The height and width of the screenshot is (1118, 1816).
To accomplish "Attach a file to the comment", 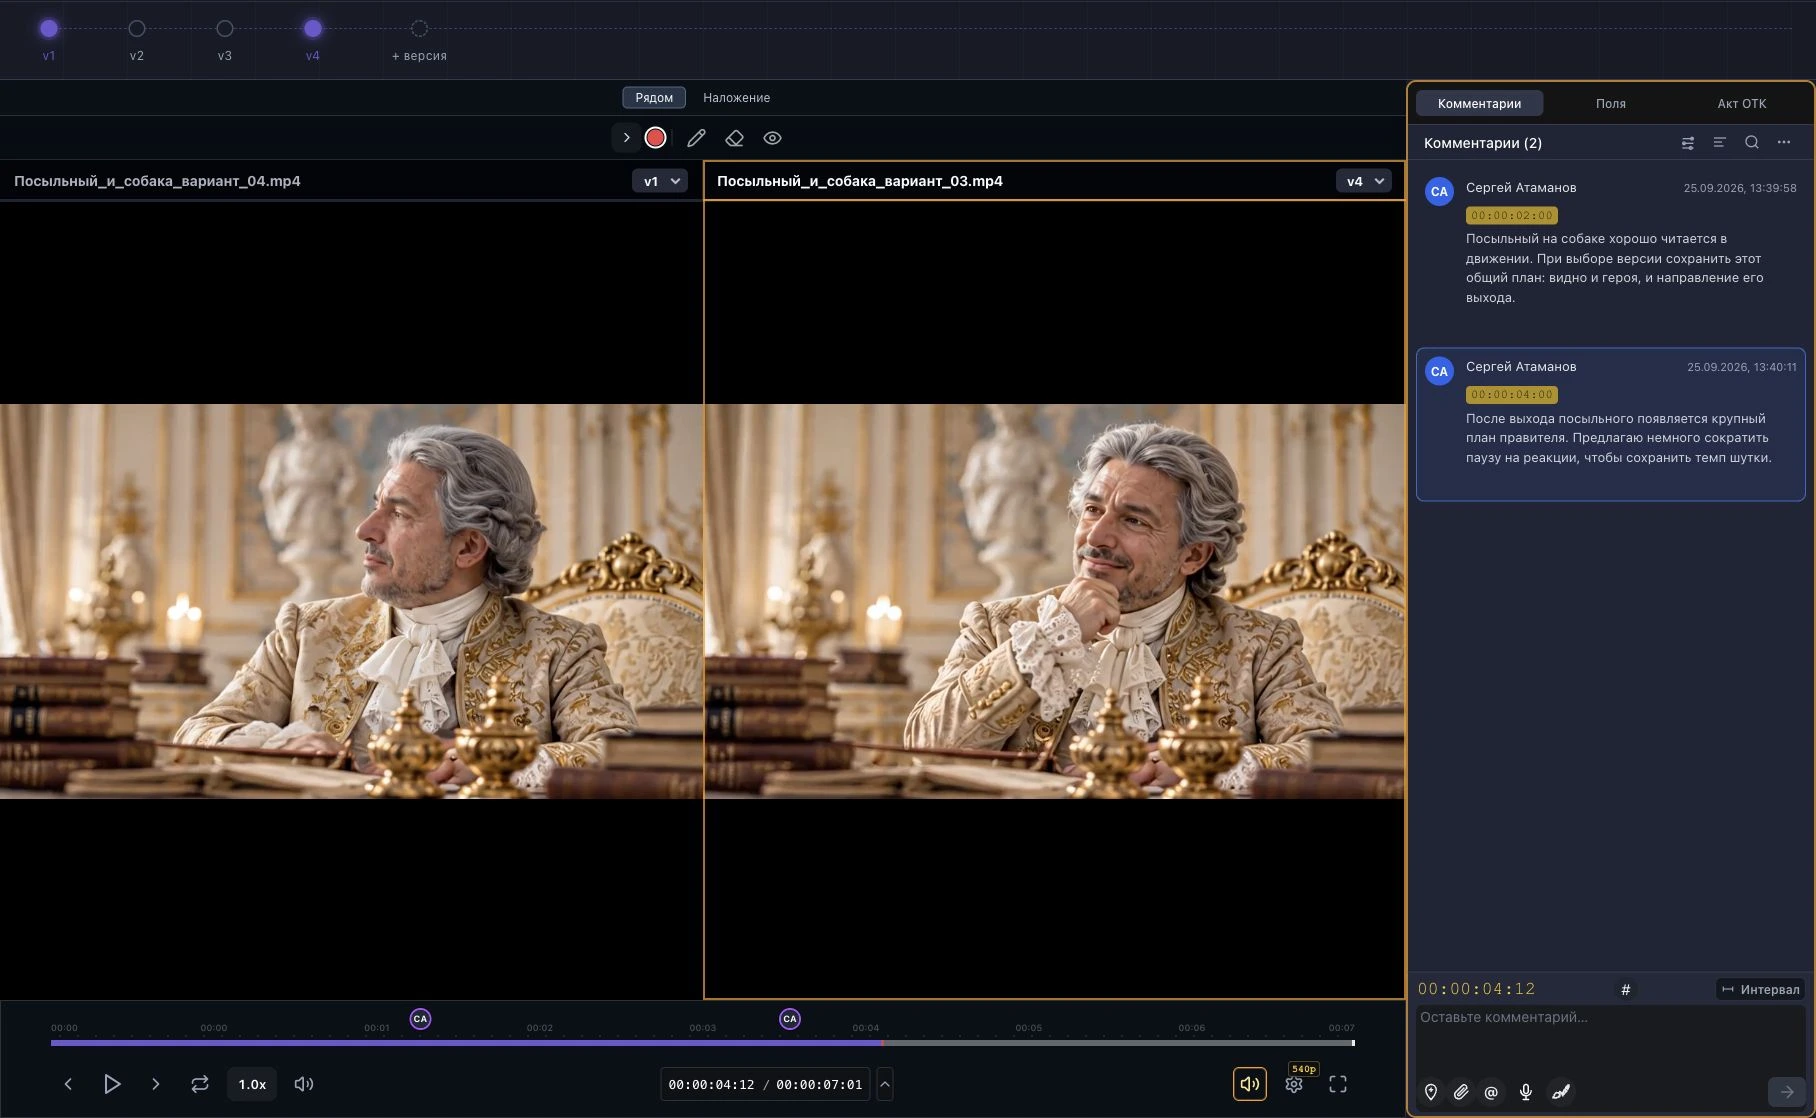I will tap(1461, 1092).
